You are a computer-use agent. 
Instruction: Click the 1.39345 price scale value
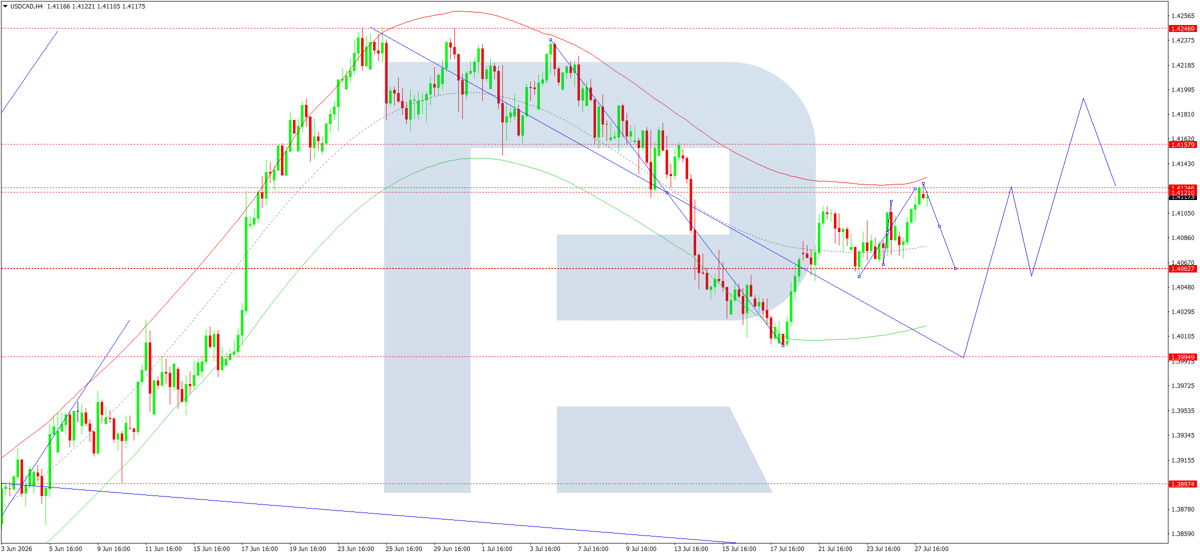tap(1184, 436)
